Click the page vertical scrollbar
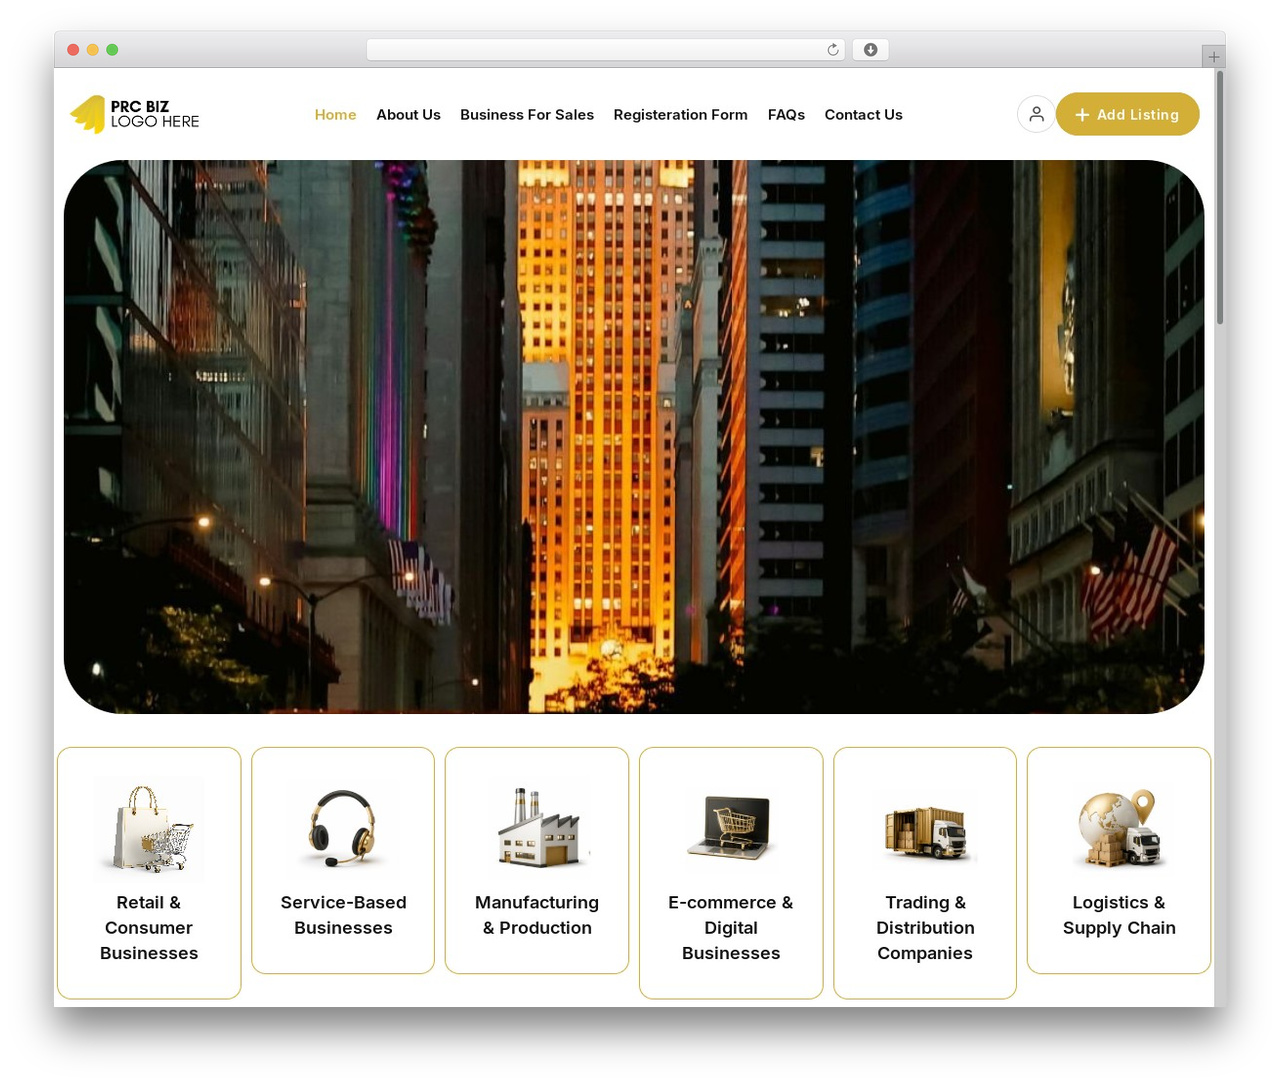This screenshot has width=1280, height=1084. (x=1220, y=197)
